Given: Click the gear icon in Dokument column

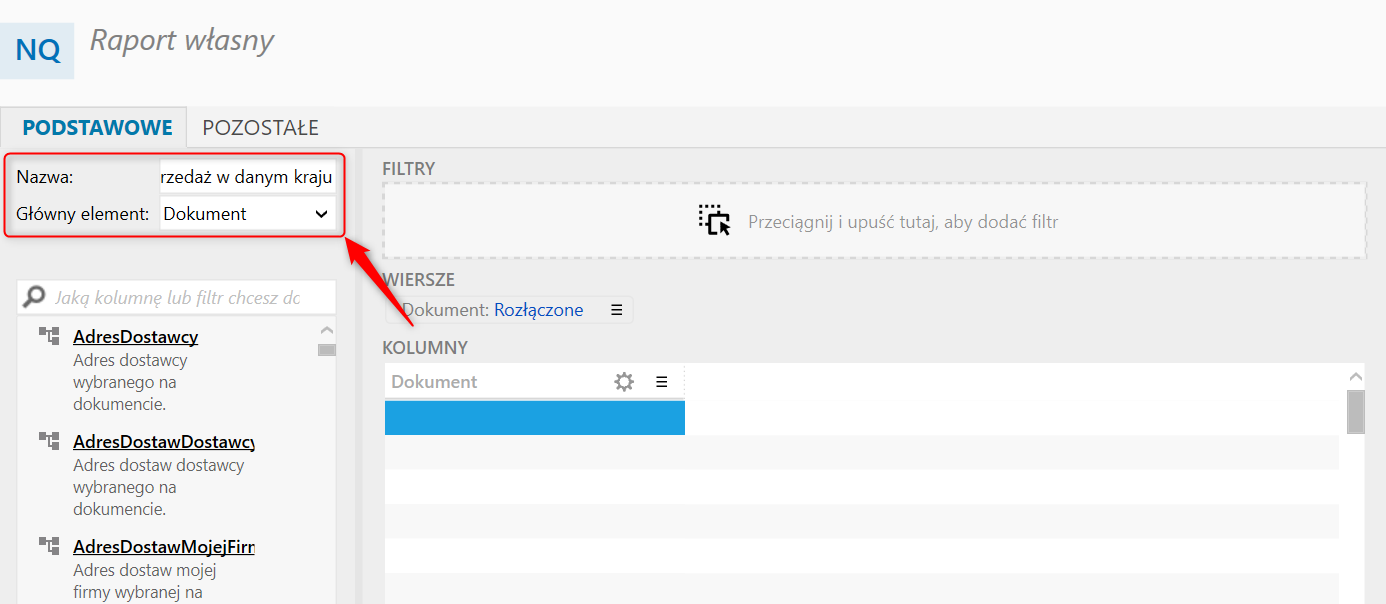Looking at the screenshot, I should point(624,381).
